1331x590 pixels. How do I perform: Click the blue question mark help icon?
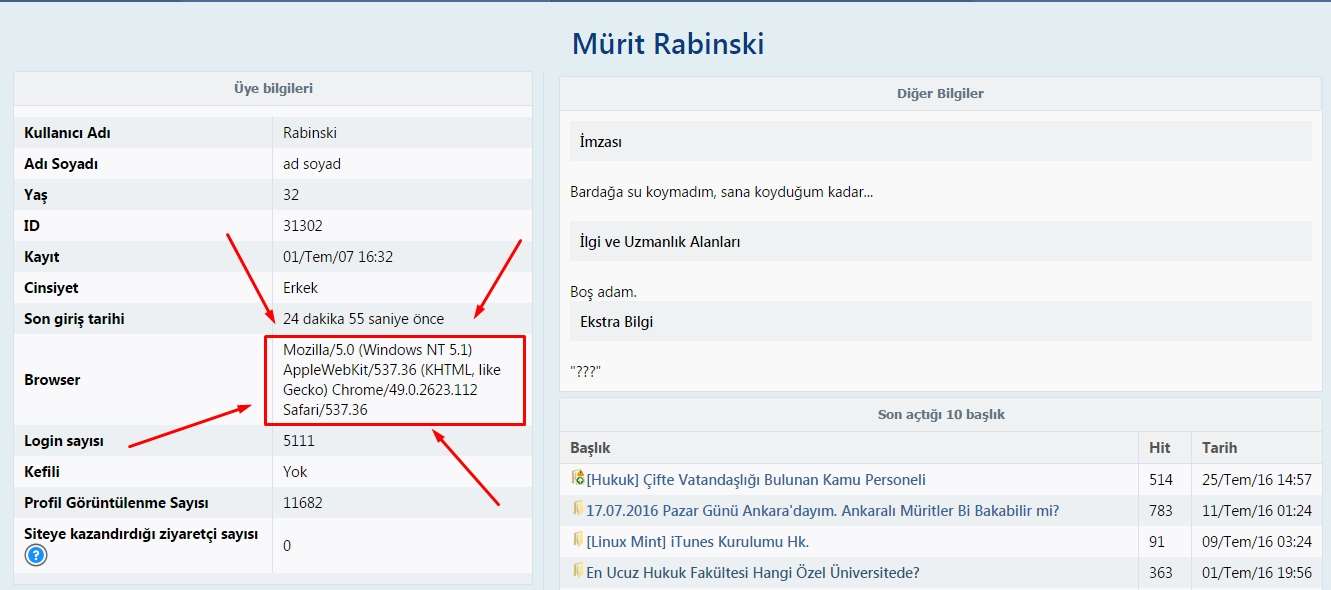36,555
